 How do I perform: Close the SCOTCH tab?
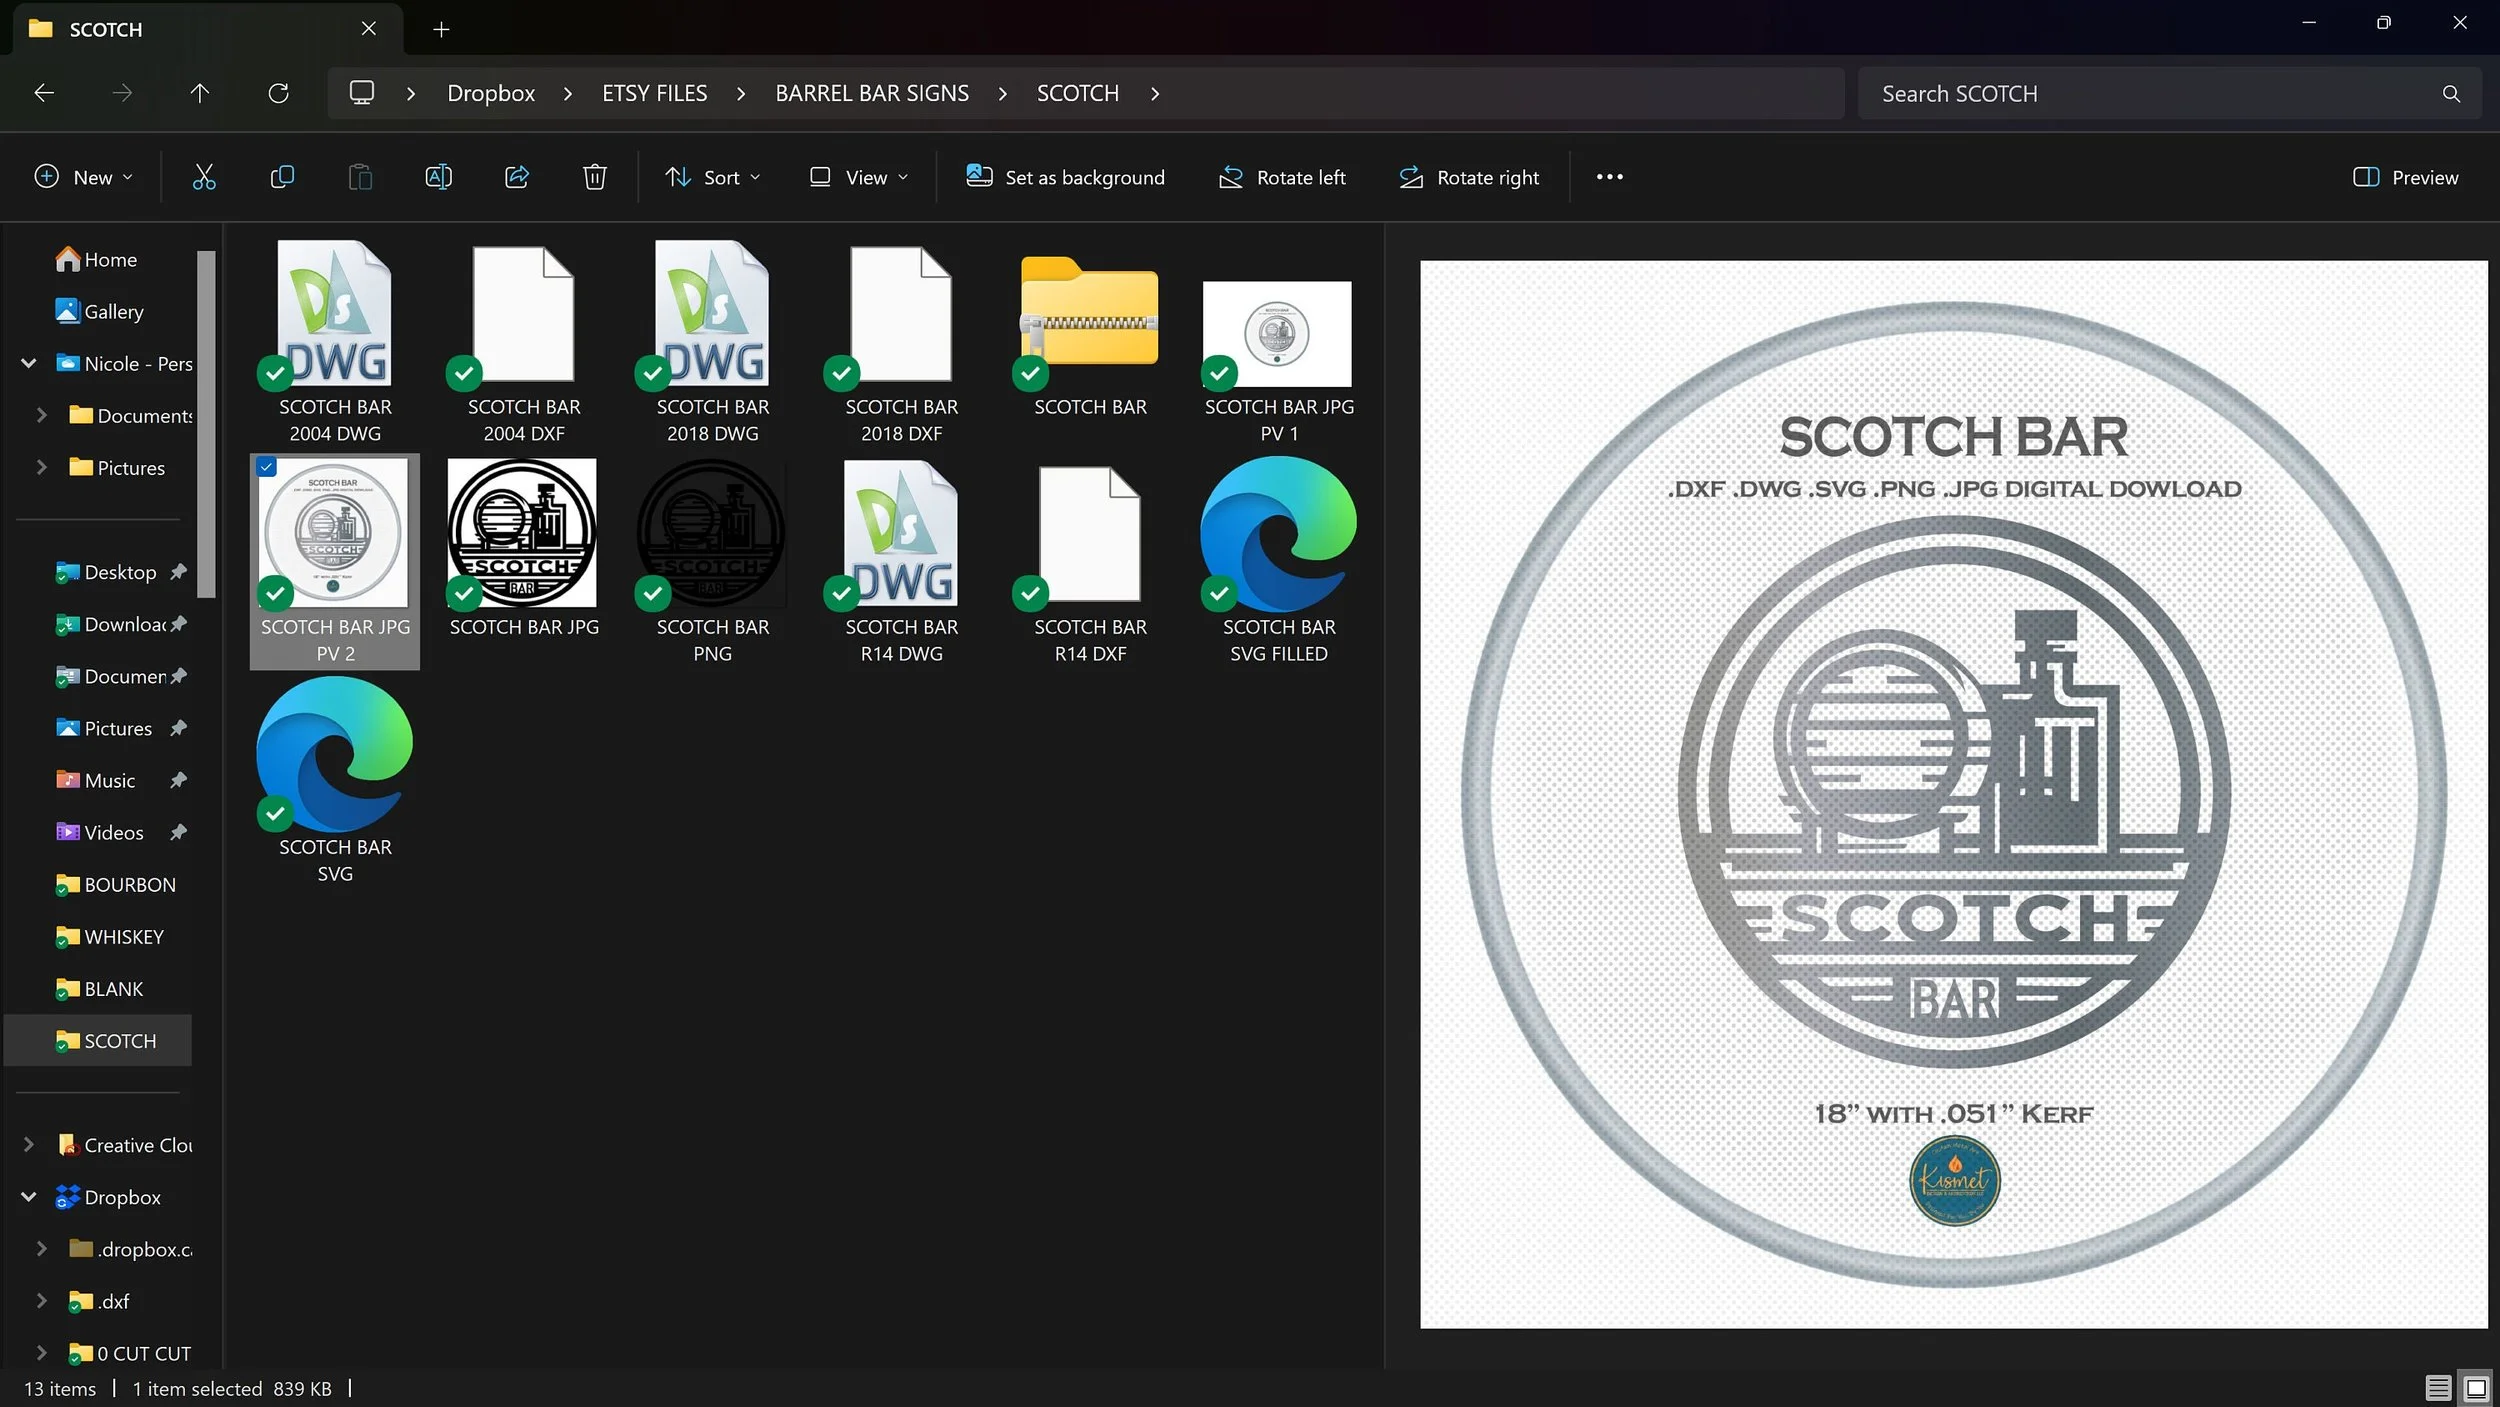(x=369, y=29)
